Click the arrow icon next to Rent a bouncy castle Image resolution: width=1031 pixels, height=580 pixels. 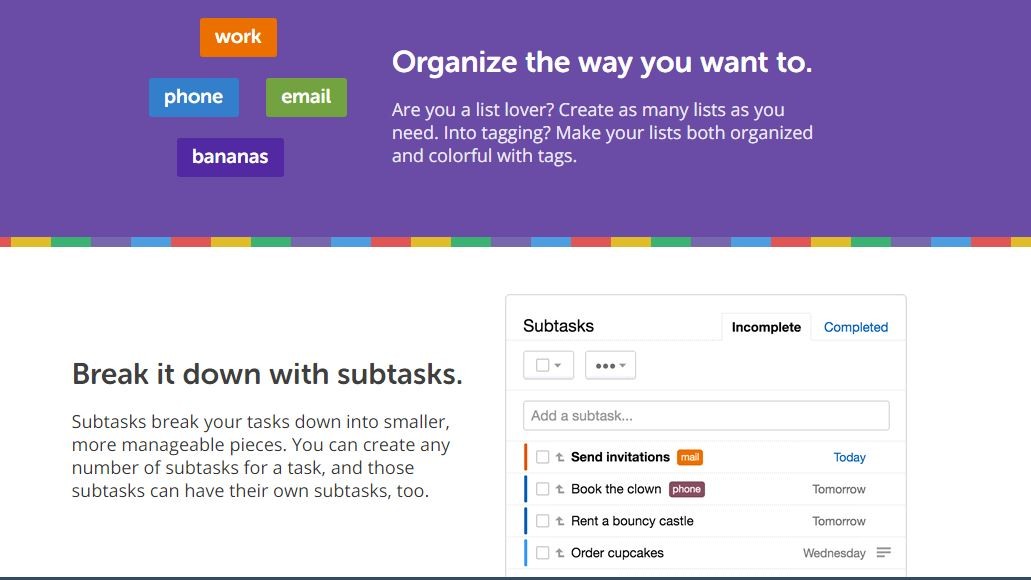[560, 521]
